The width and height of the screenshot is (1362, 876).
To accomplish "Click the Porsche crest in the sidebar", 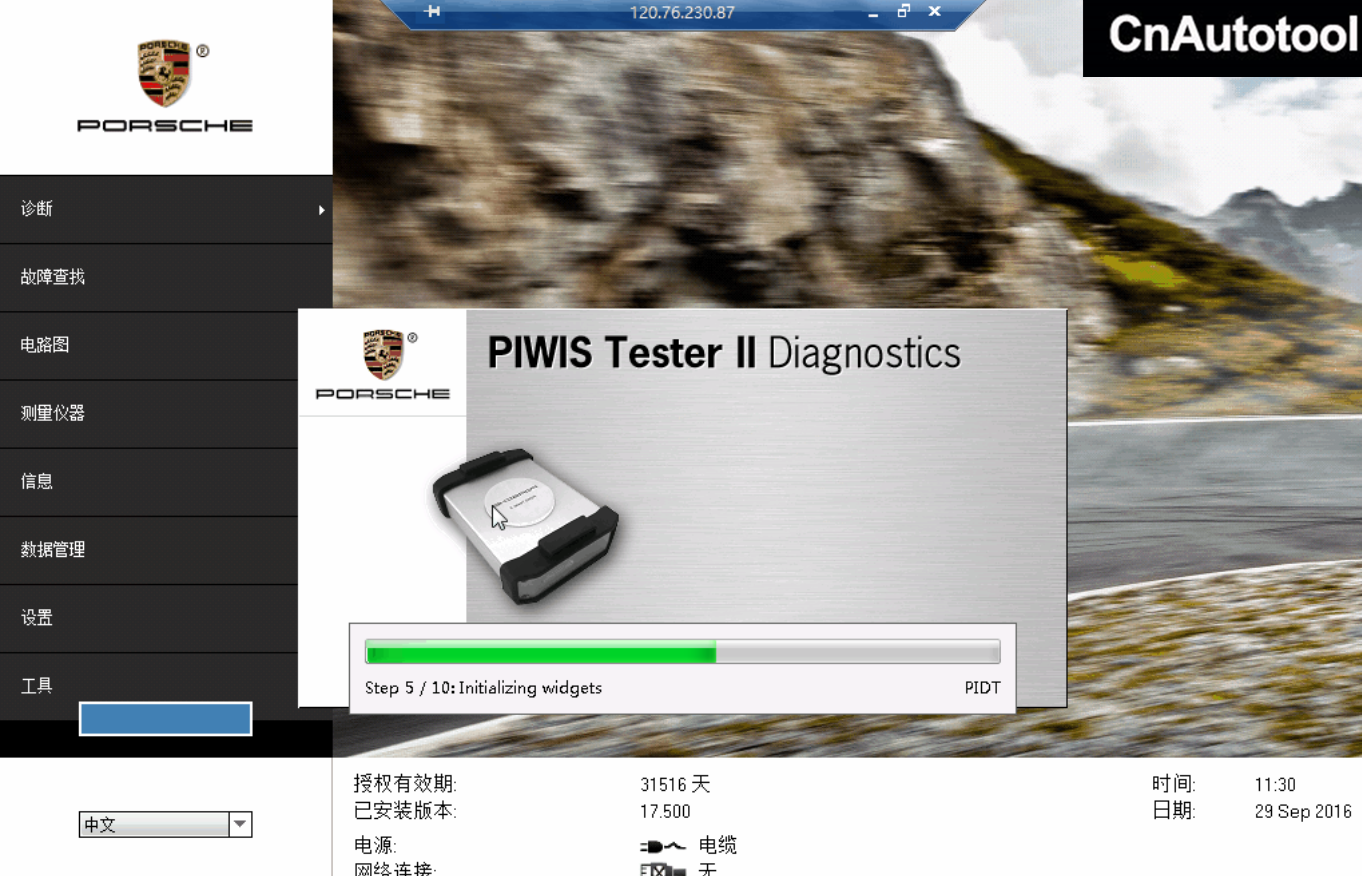I will [166, 74].
